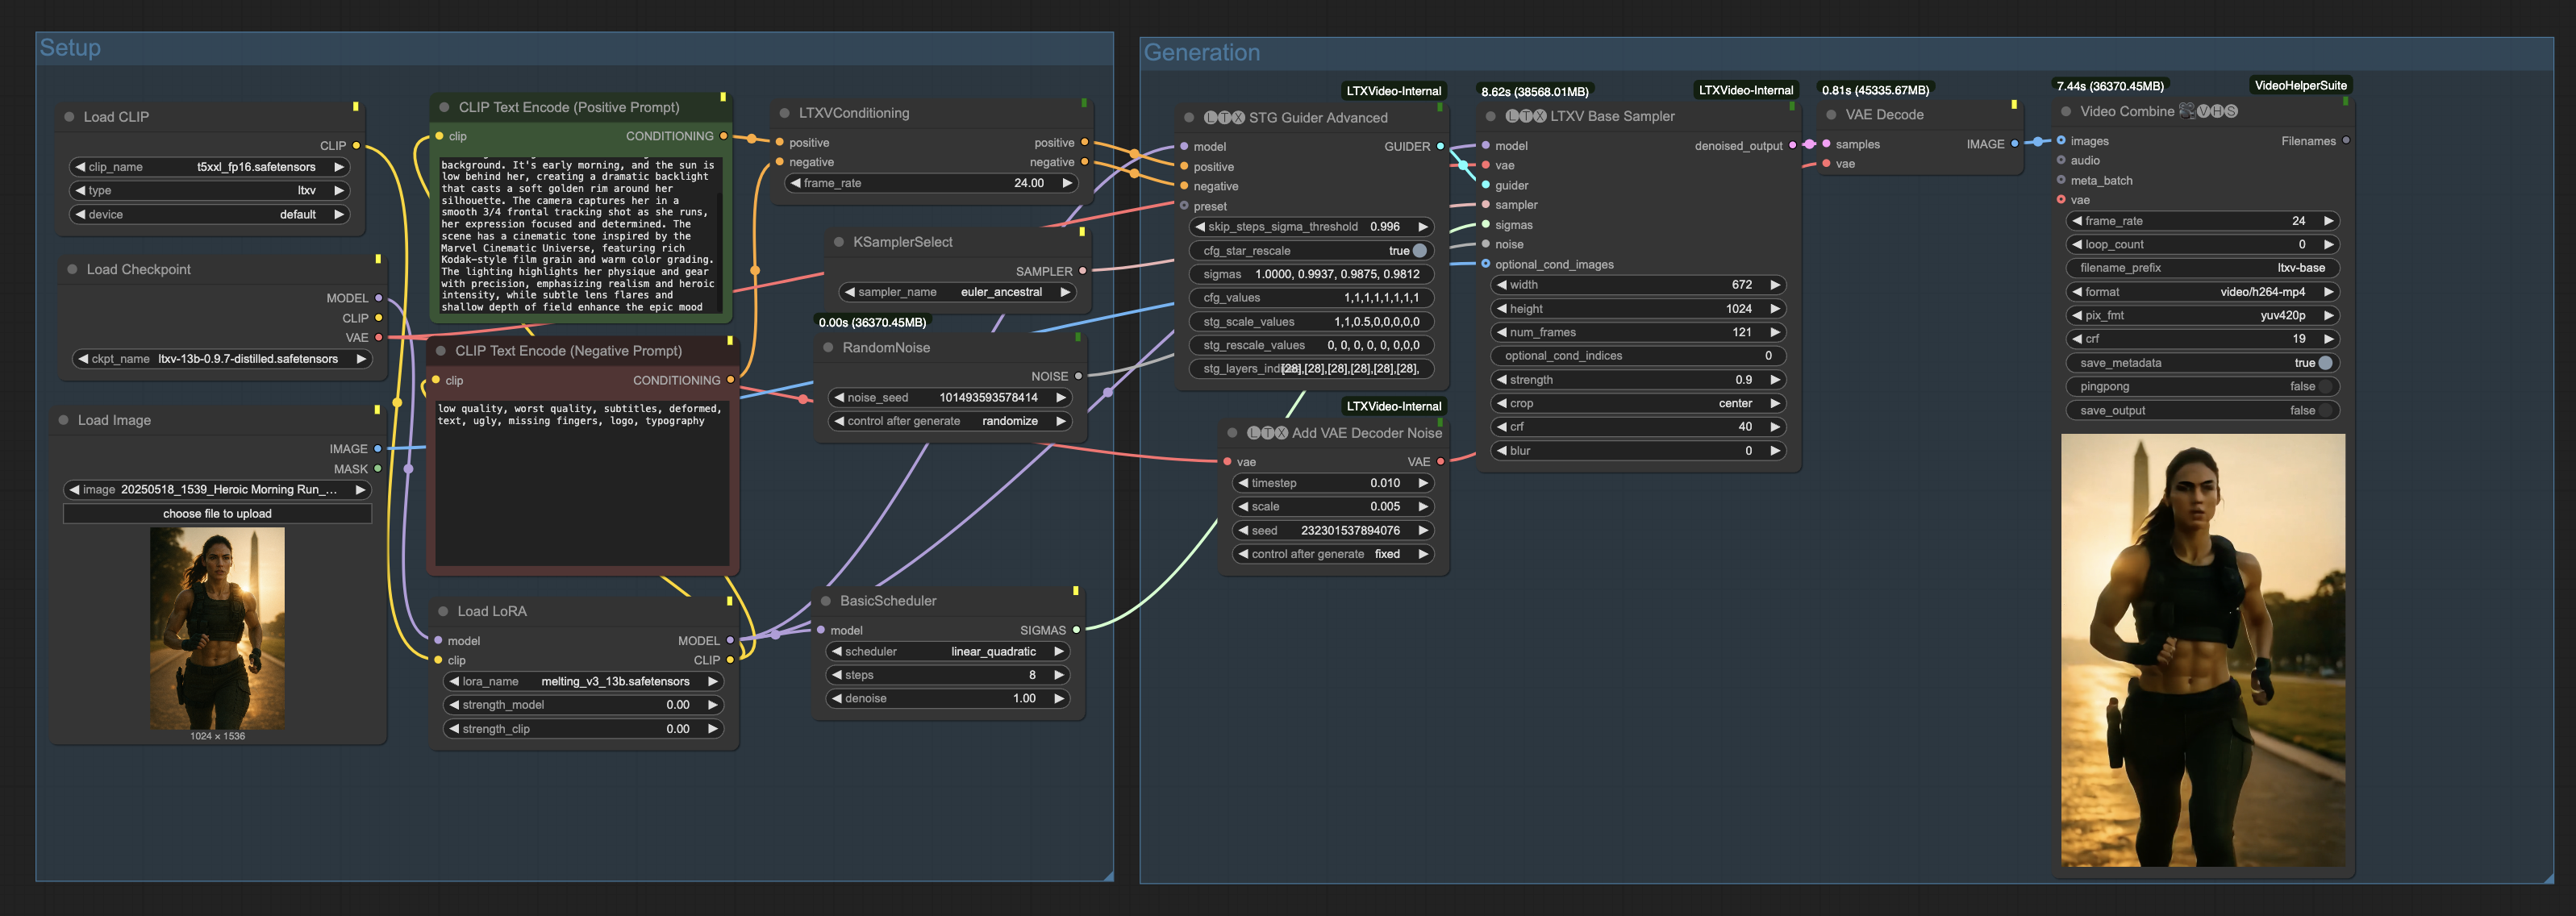The height and width of the screenshot is (916, 2576).
Task: Click the Setup group title
Action: click(x=70, y=48)
